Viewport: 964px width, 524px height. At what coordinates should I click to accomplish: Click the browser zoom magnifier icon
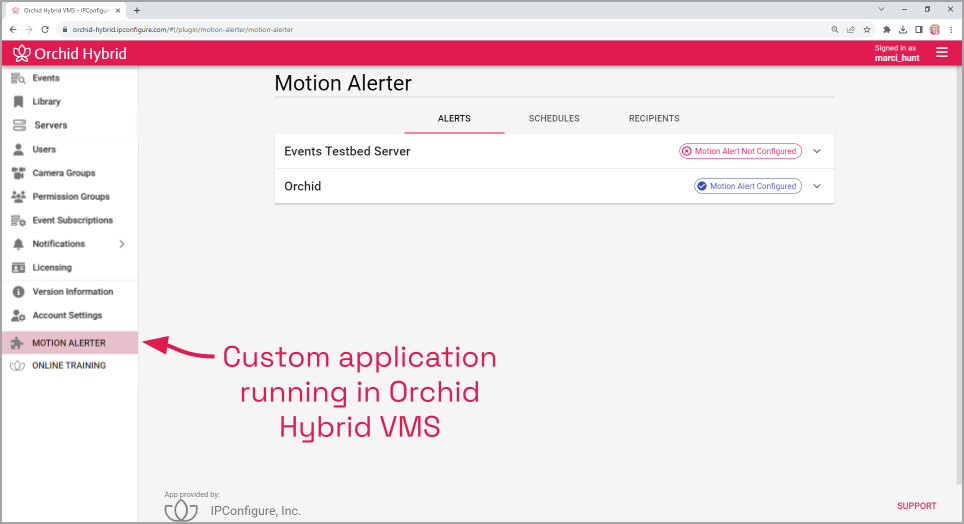click(835, 30)
